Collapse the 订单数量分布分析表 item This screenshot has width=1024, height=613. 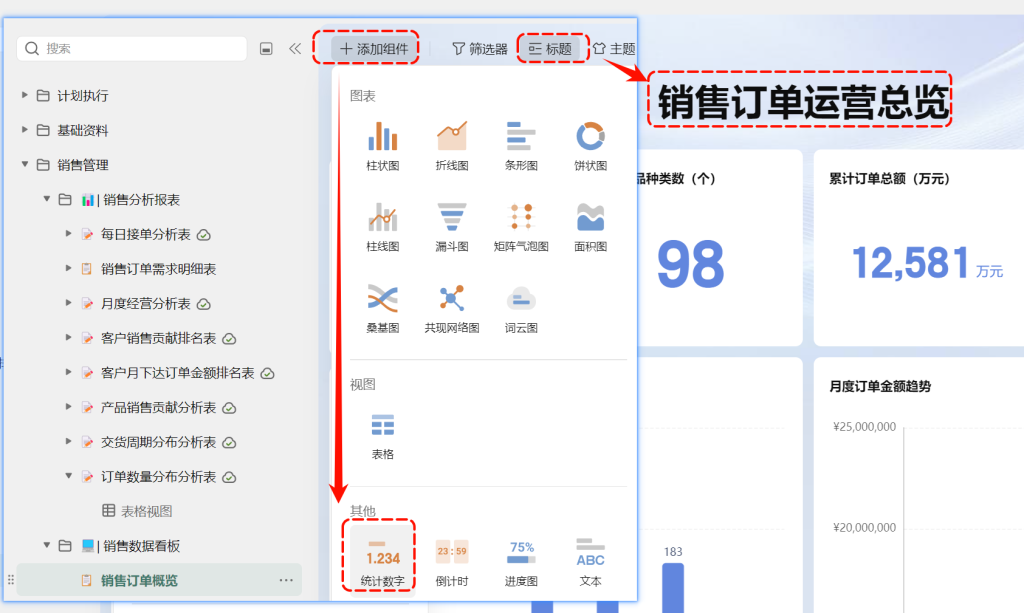tap(68, 475)
